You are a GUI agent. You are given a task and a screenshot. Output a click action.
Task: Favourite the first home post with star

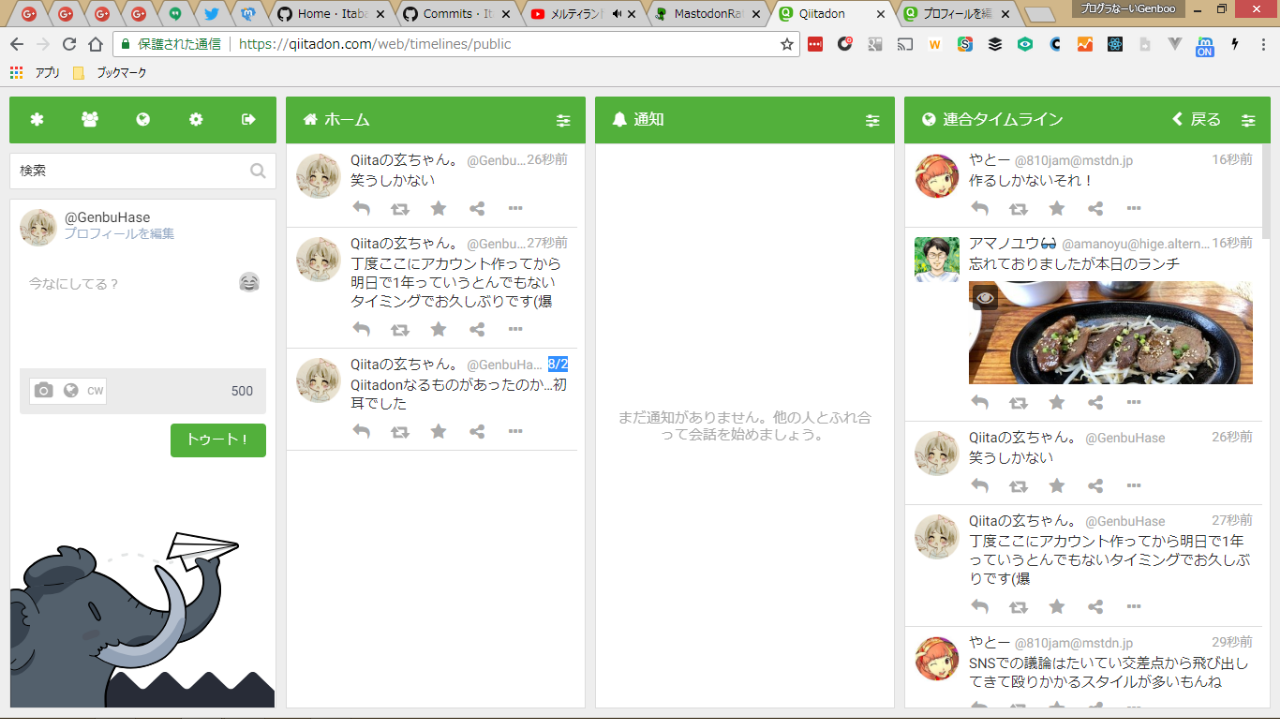(438, 208)
